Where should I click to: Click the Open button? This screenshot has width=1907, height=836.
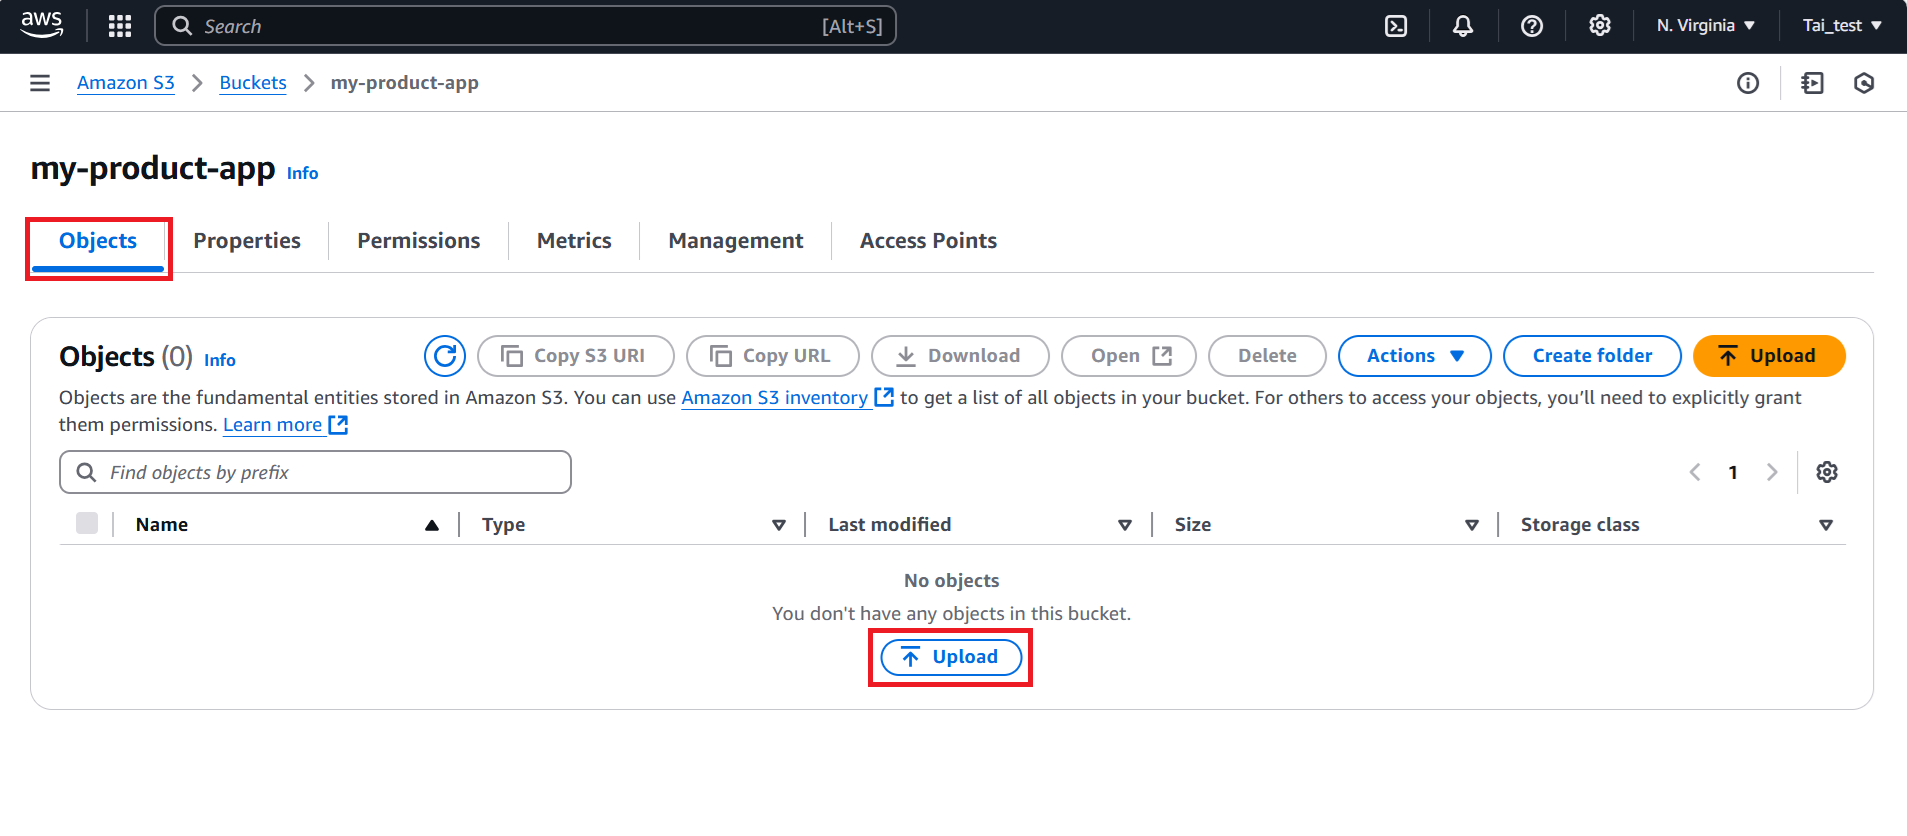[1129, 356]
